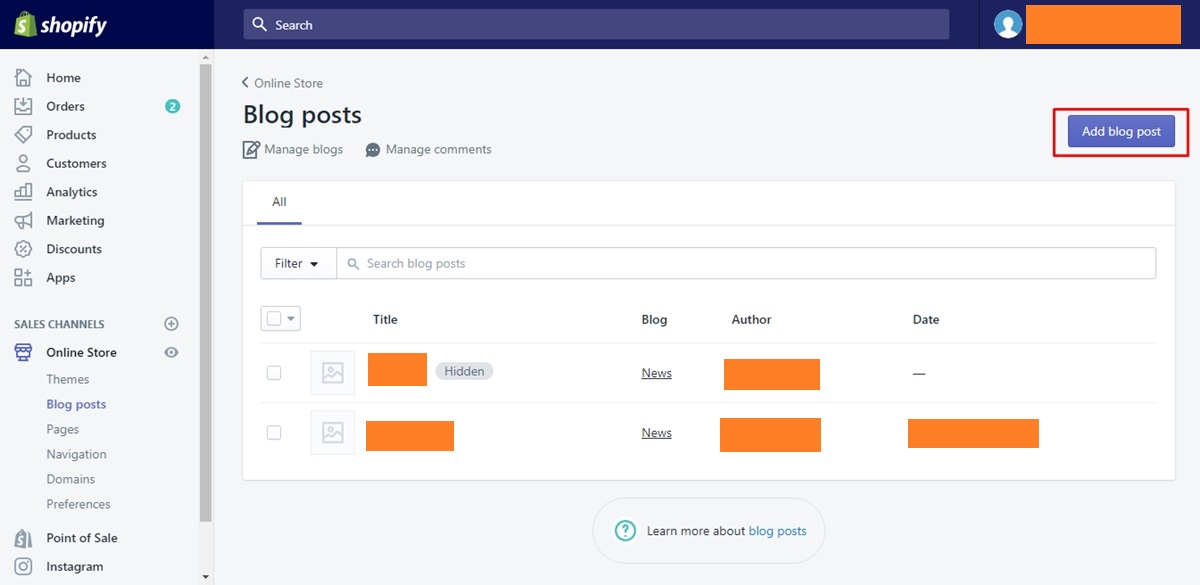Open the Marketing section
The width and height of the screenshot is (1200, 585).
[x=75, y=221]
